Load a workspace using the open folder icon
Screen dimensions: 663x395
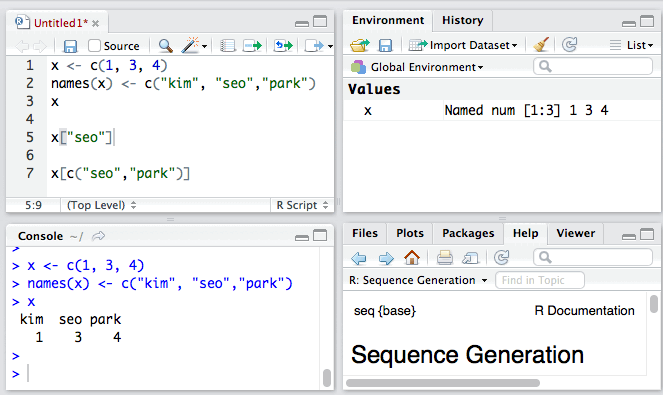coord(359,45)
